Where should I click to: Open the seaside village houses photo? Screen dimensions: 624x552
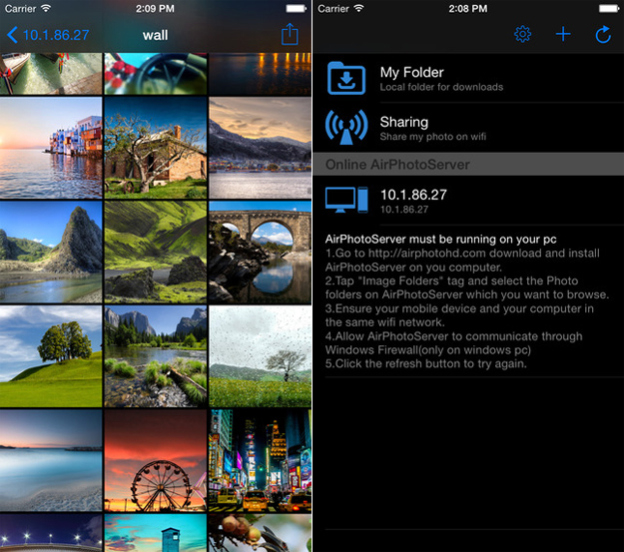click(51, 147)
